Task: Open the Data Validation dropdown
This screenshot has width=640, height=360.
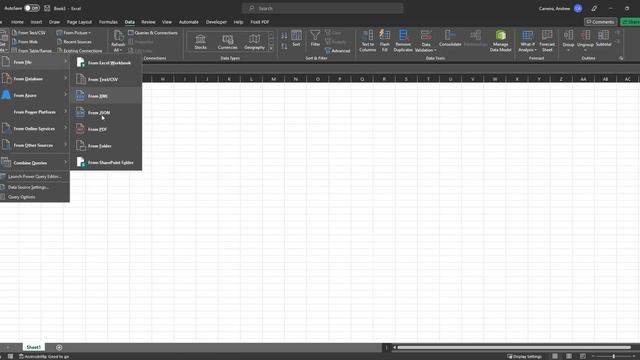Action: pos(426,47)
